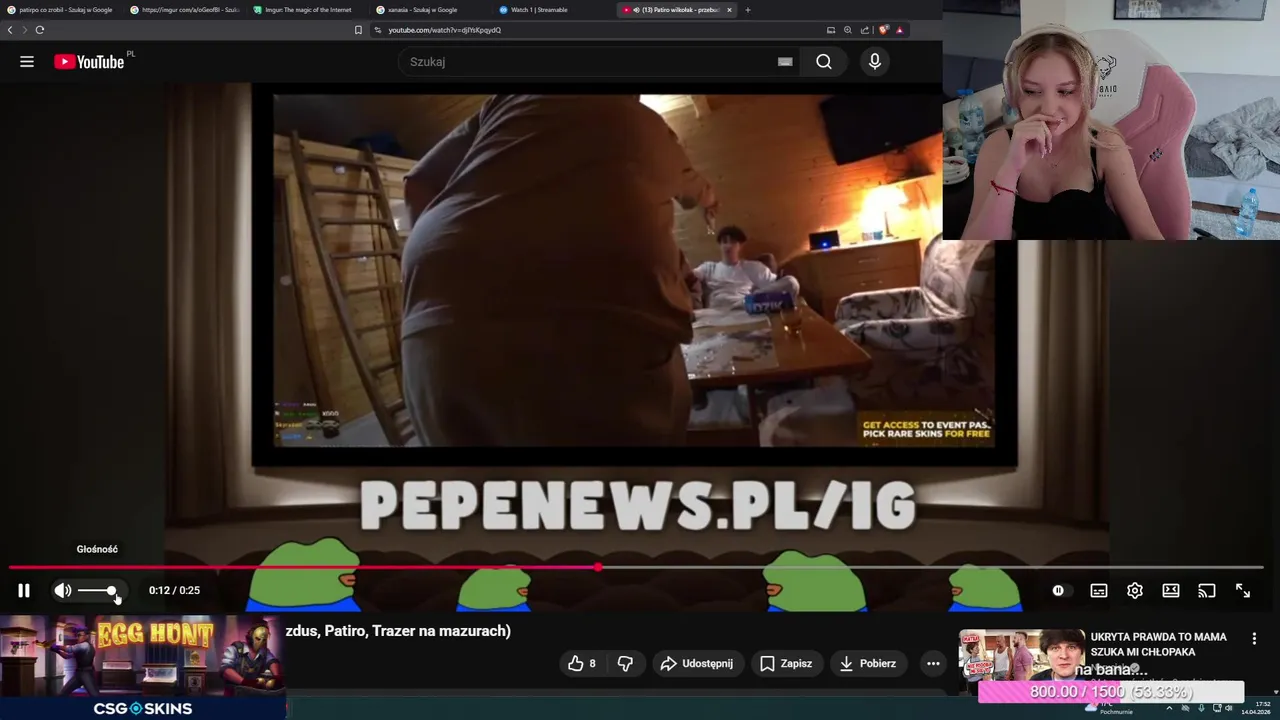
Task: Go forward with the browser forward arrow
Action: click(x=25, y=30)
